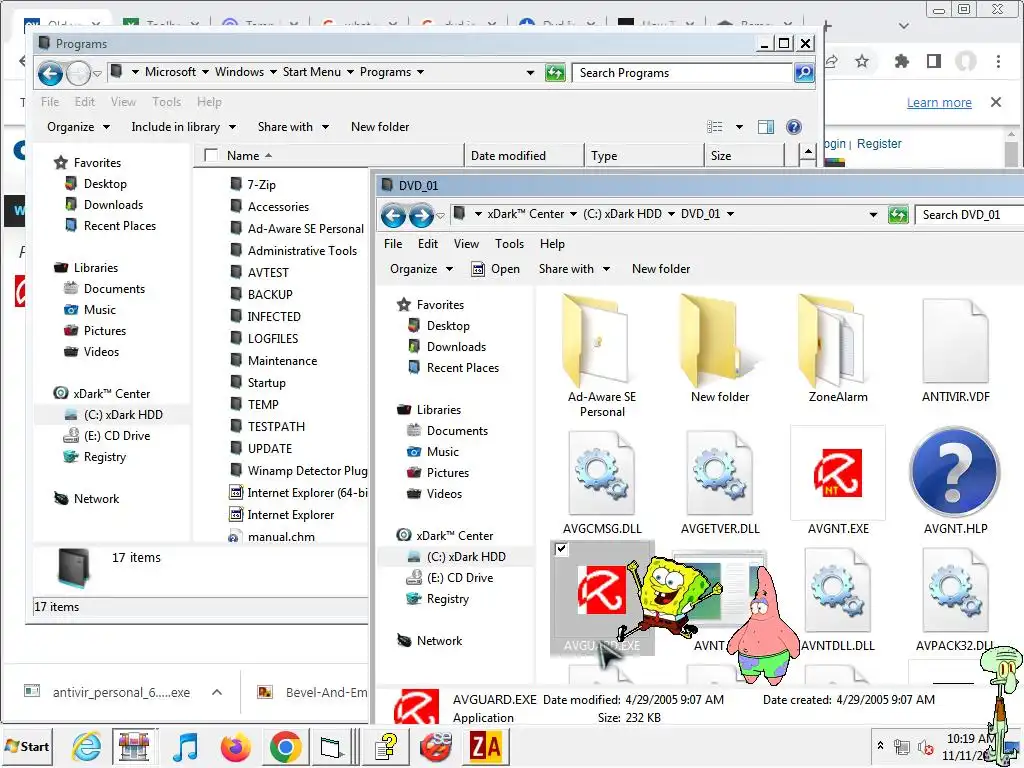
Task: Refresh the Programs window address bar
Action: [554, 72]
